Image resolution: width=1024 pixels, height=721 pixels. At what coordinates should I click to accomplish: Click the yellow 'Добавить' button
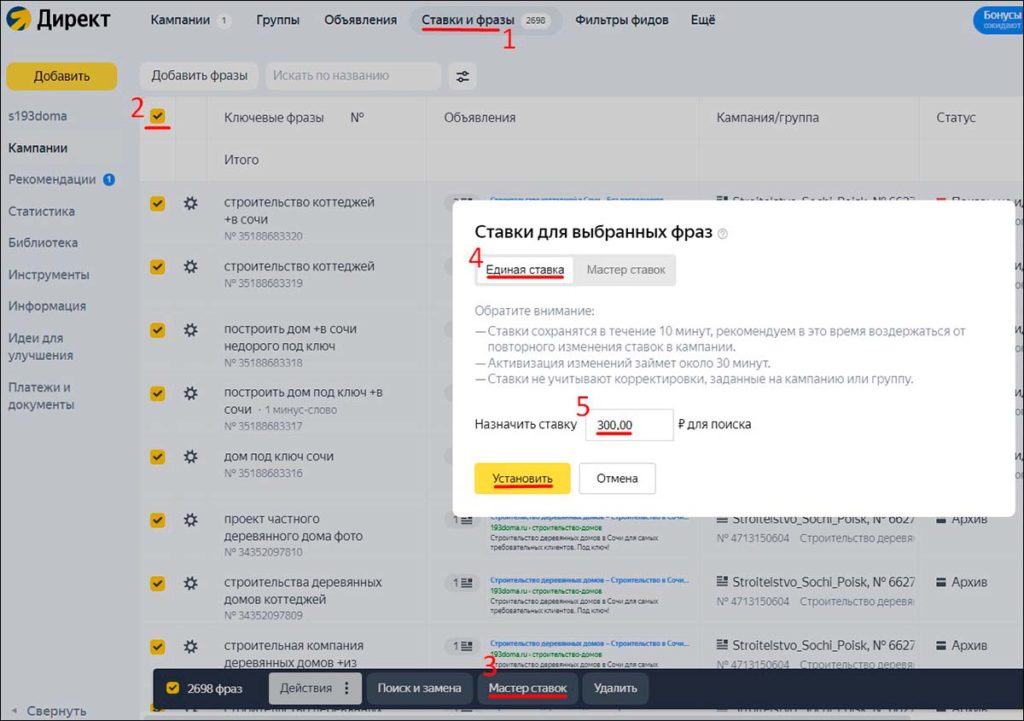[61, 76]
